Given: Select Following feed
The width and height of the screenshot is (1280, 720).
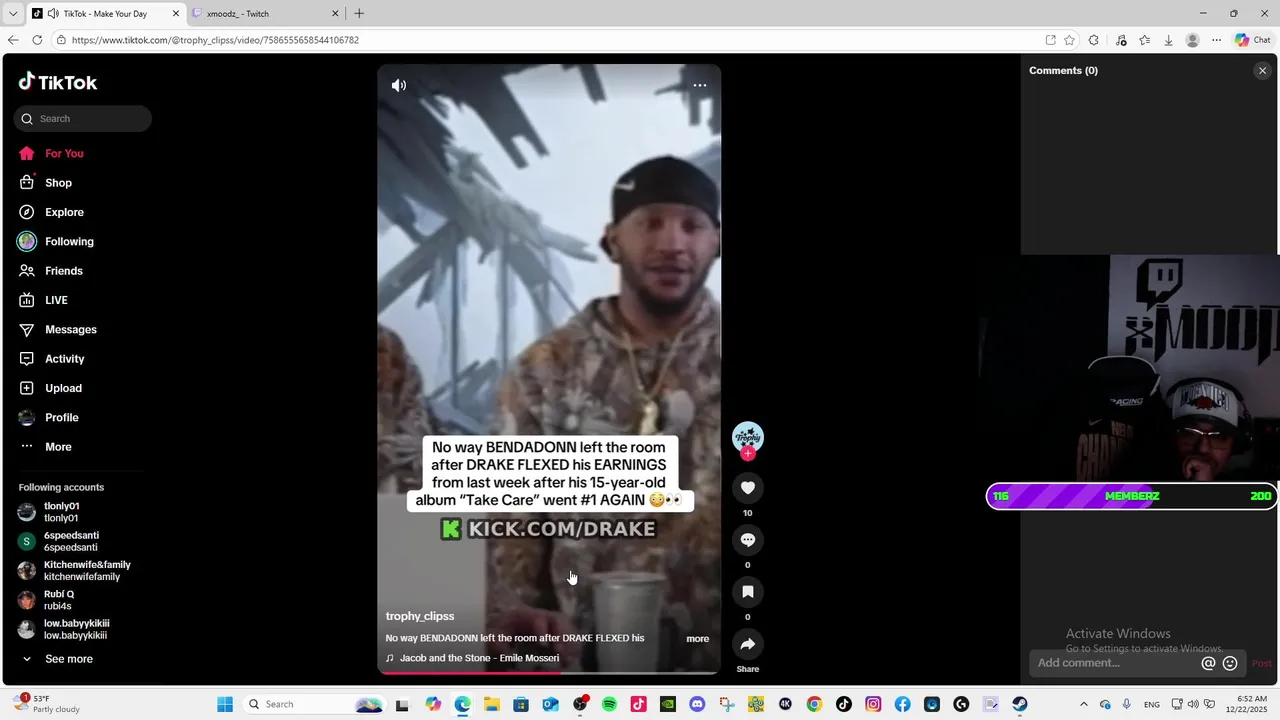Looking at the screenshot, I should pos(56,242).
